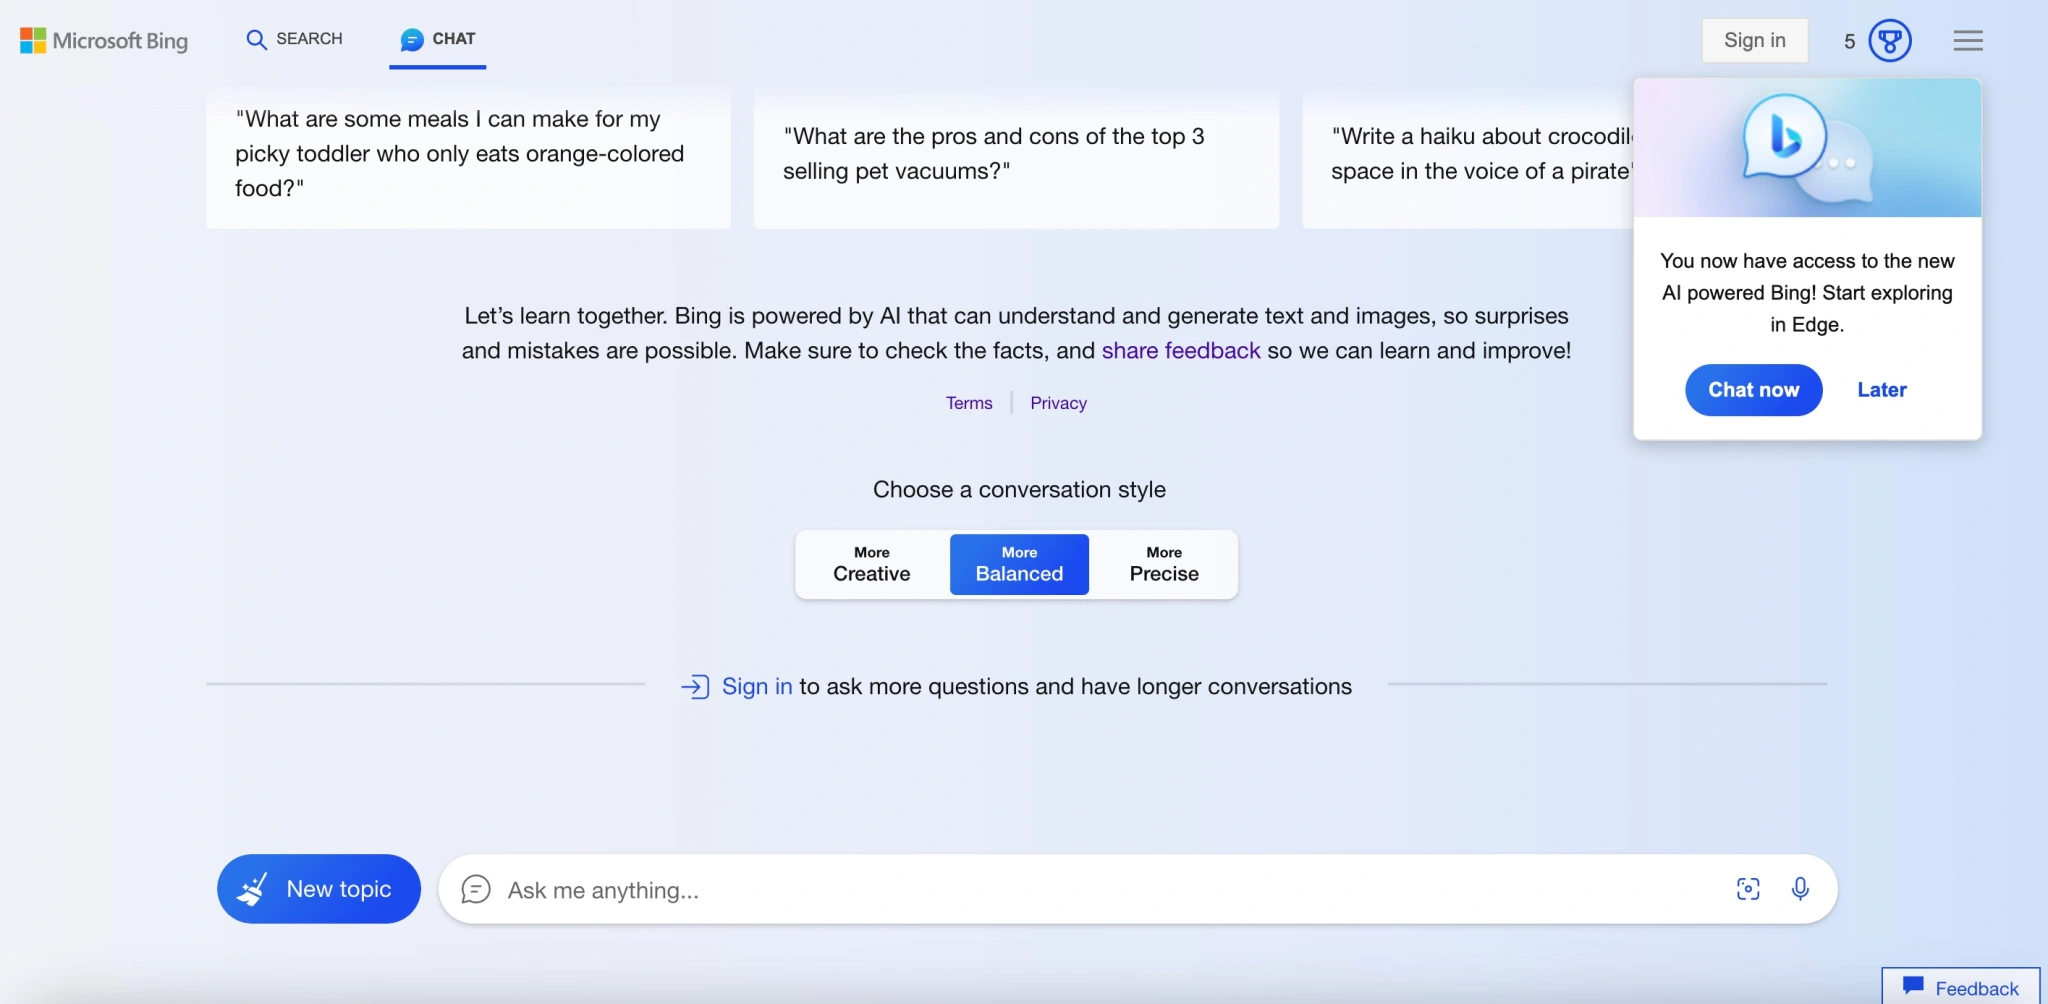Activate the microphone for voice input
2048x1004 pixels.
pyautogui.click(x=1802, y=889)
